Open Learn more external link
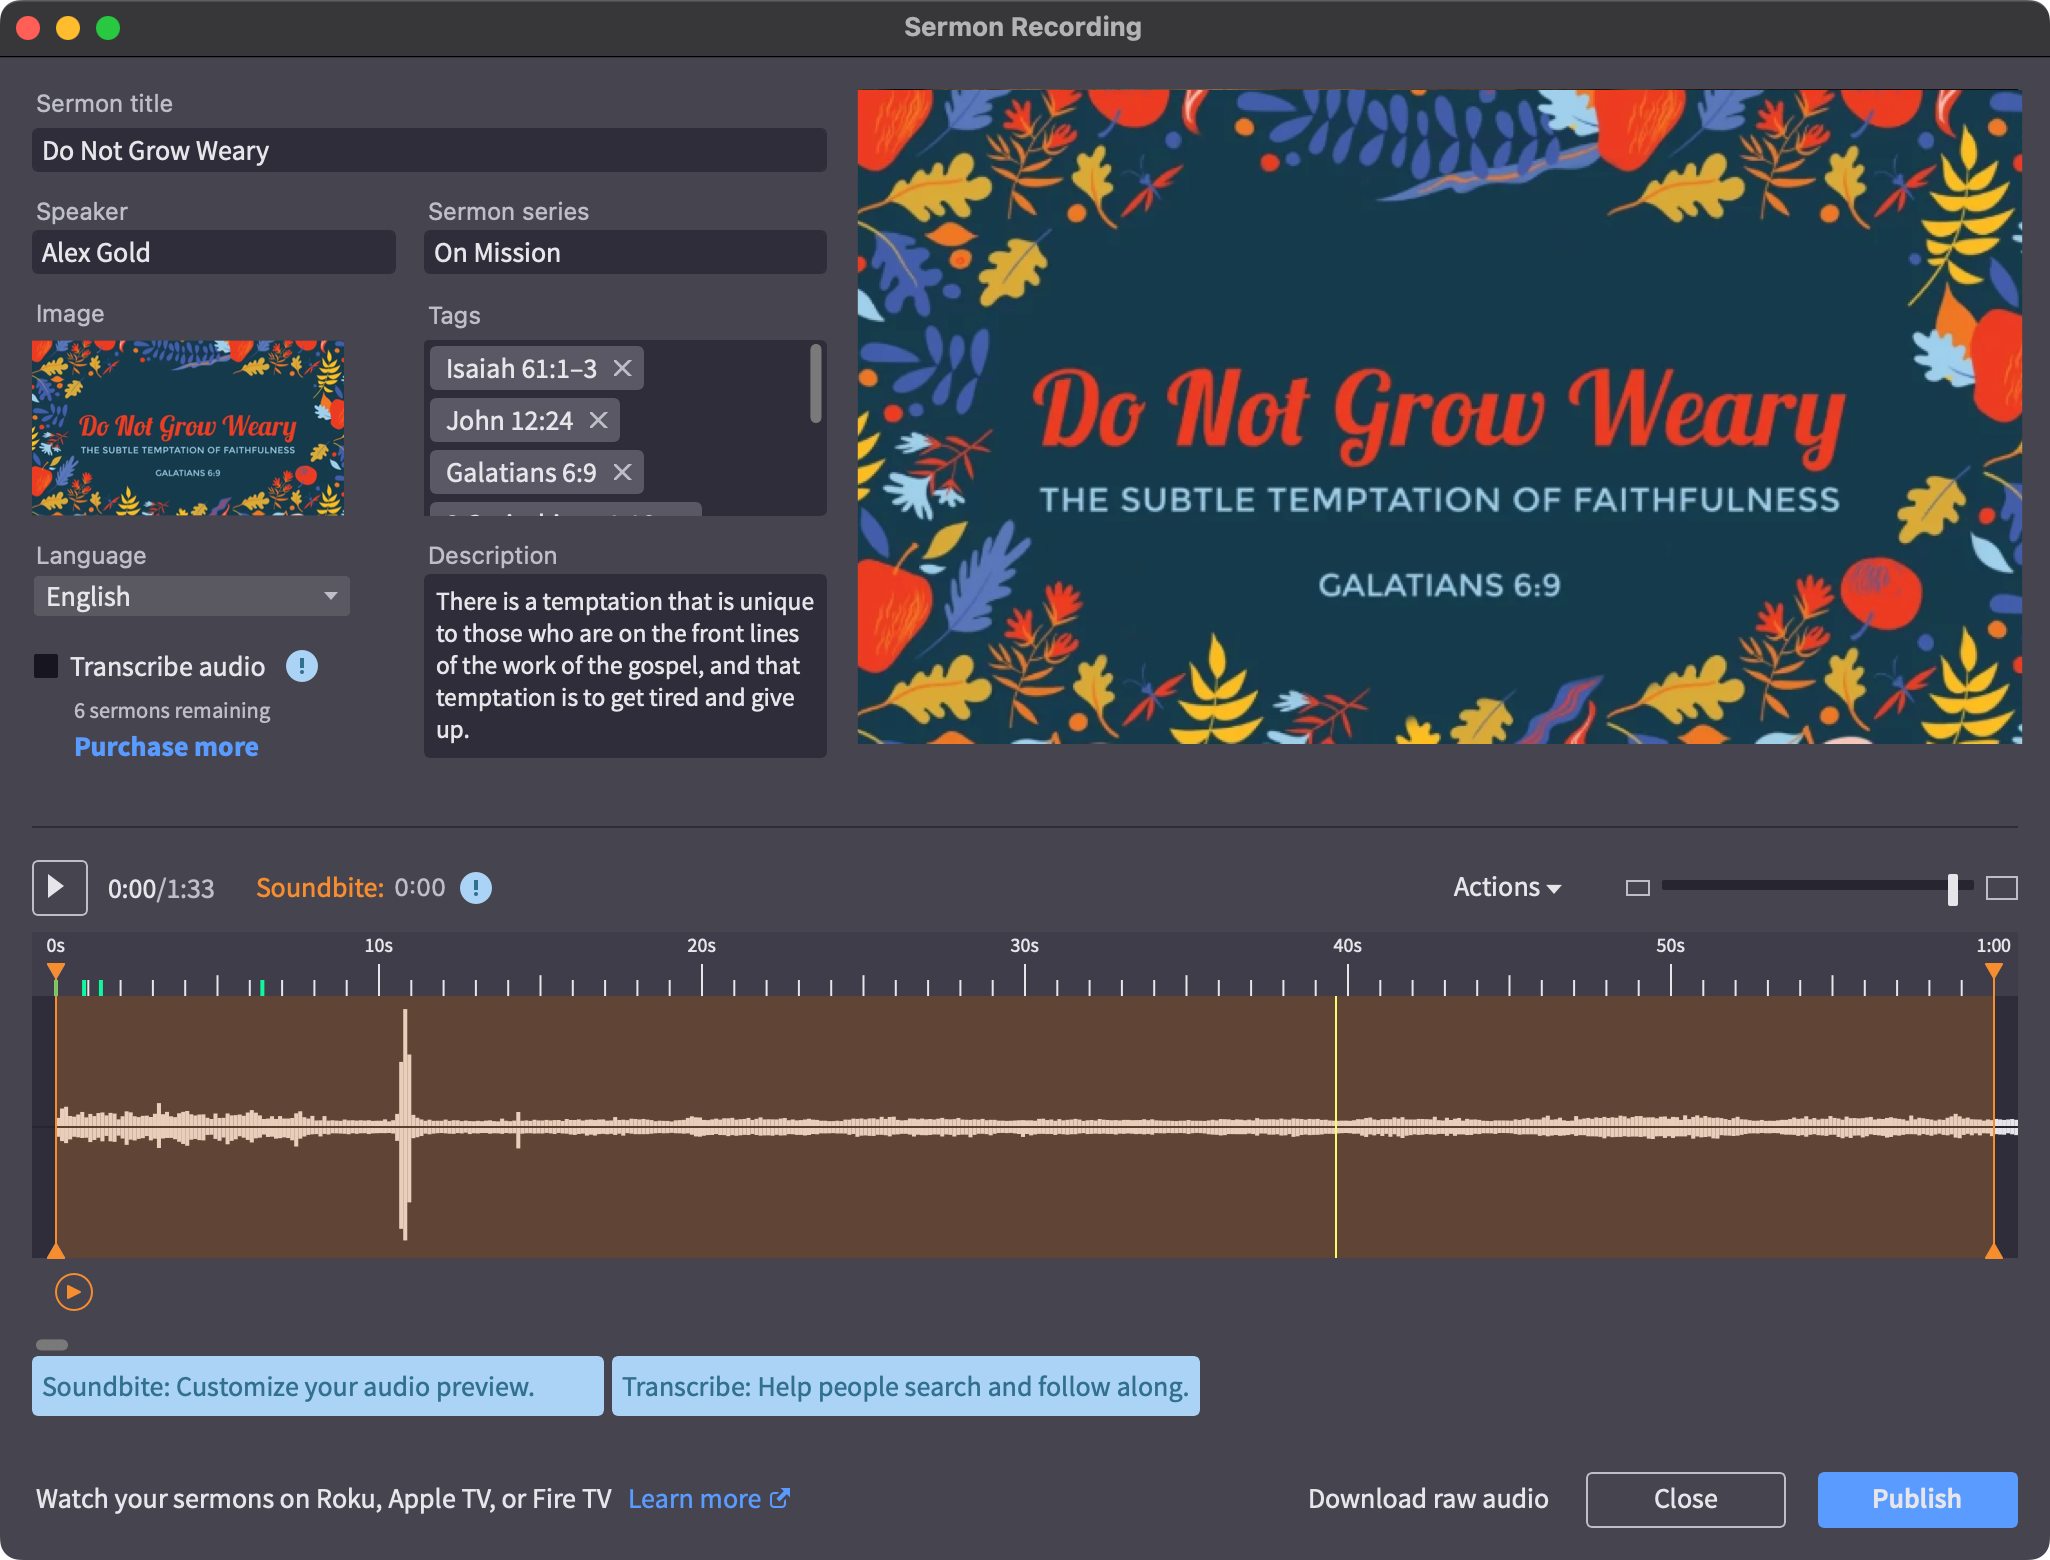The image size is (2050, 1560). tap(709, 1499)
